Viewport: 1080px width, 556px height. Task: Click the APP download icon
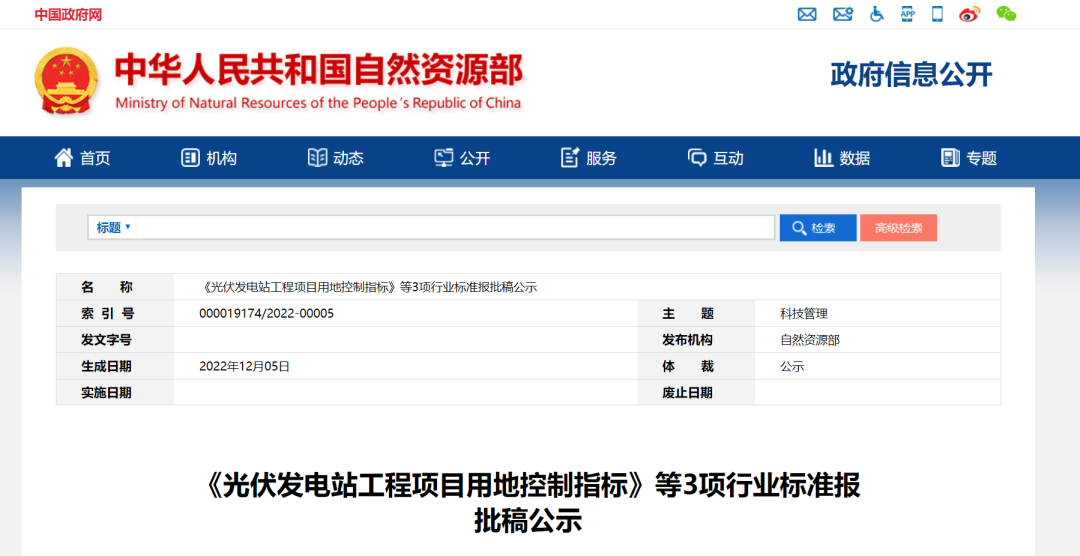tap(908, 14)
